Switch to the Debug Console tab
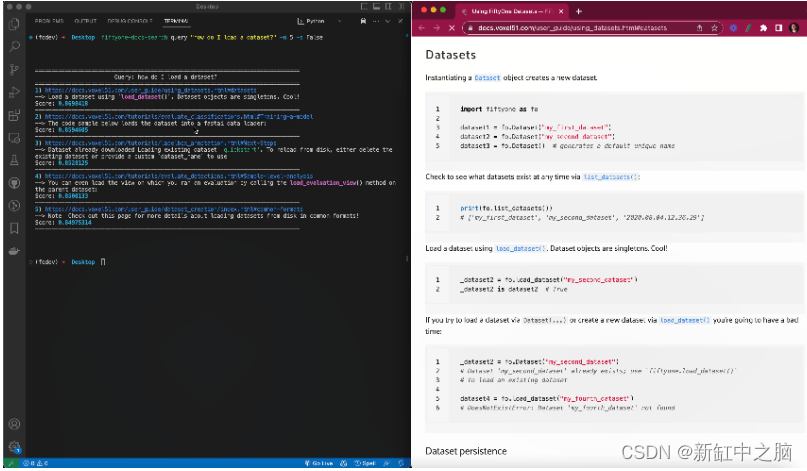 point(130,21)
